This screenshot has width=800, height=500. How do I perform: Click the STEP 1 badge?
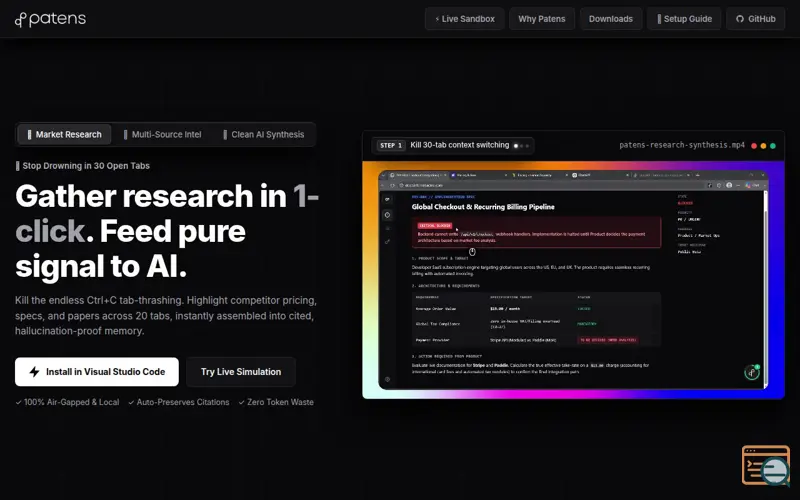391,145
